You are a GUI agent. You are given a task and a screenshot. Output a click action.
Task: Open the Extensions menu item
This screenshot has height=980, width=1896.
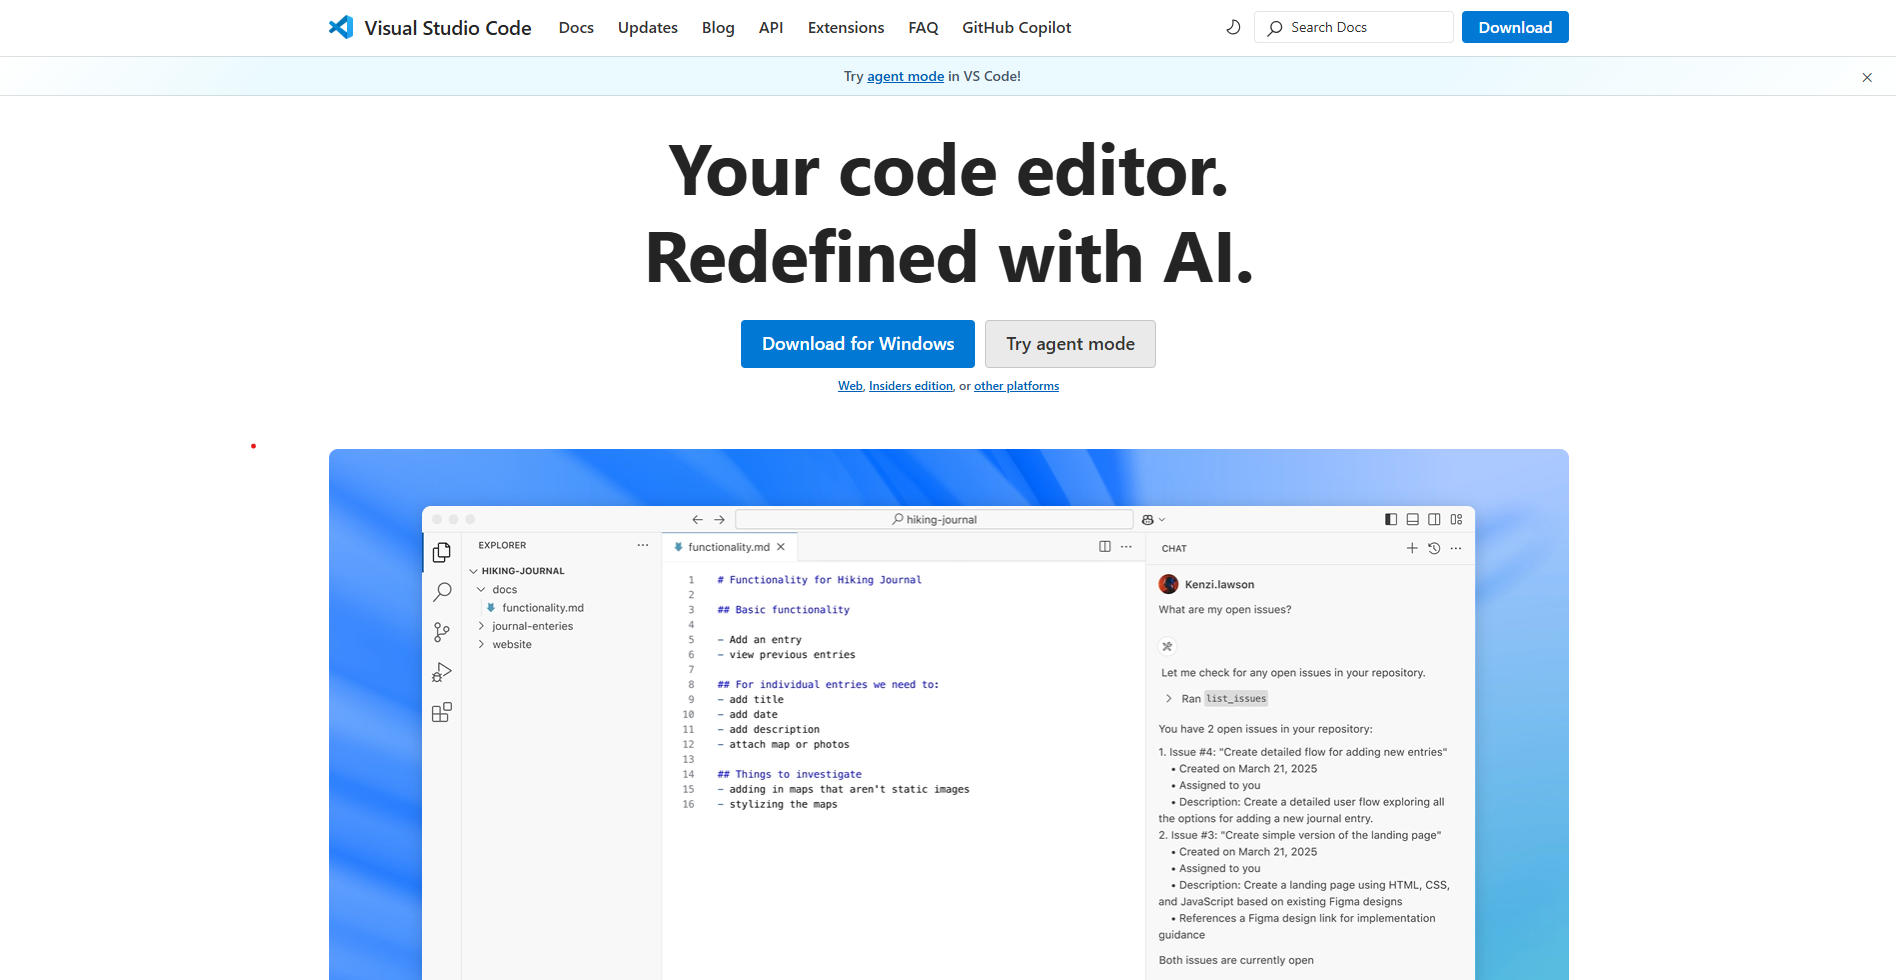pyautogui.click(x=846, y=27)
